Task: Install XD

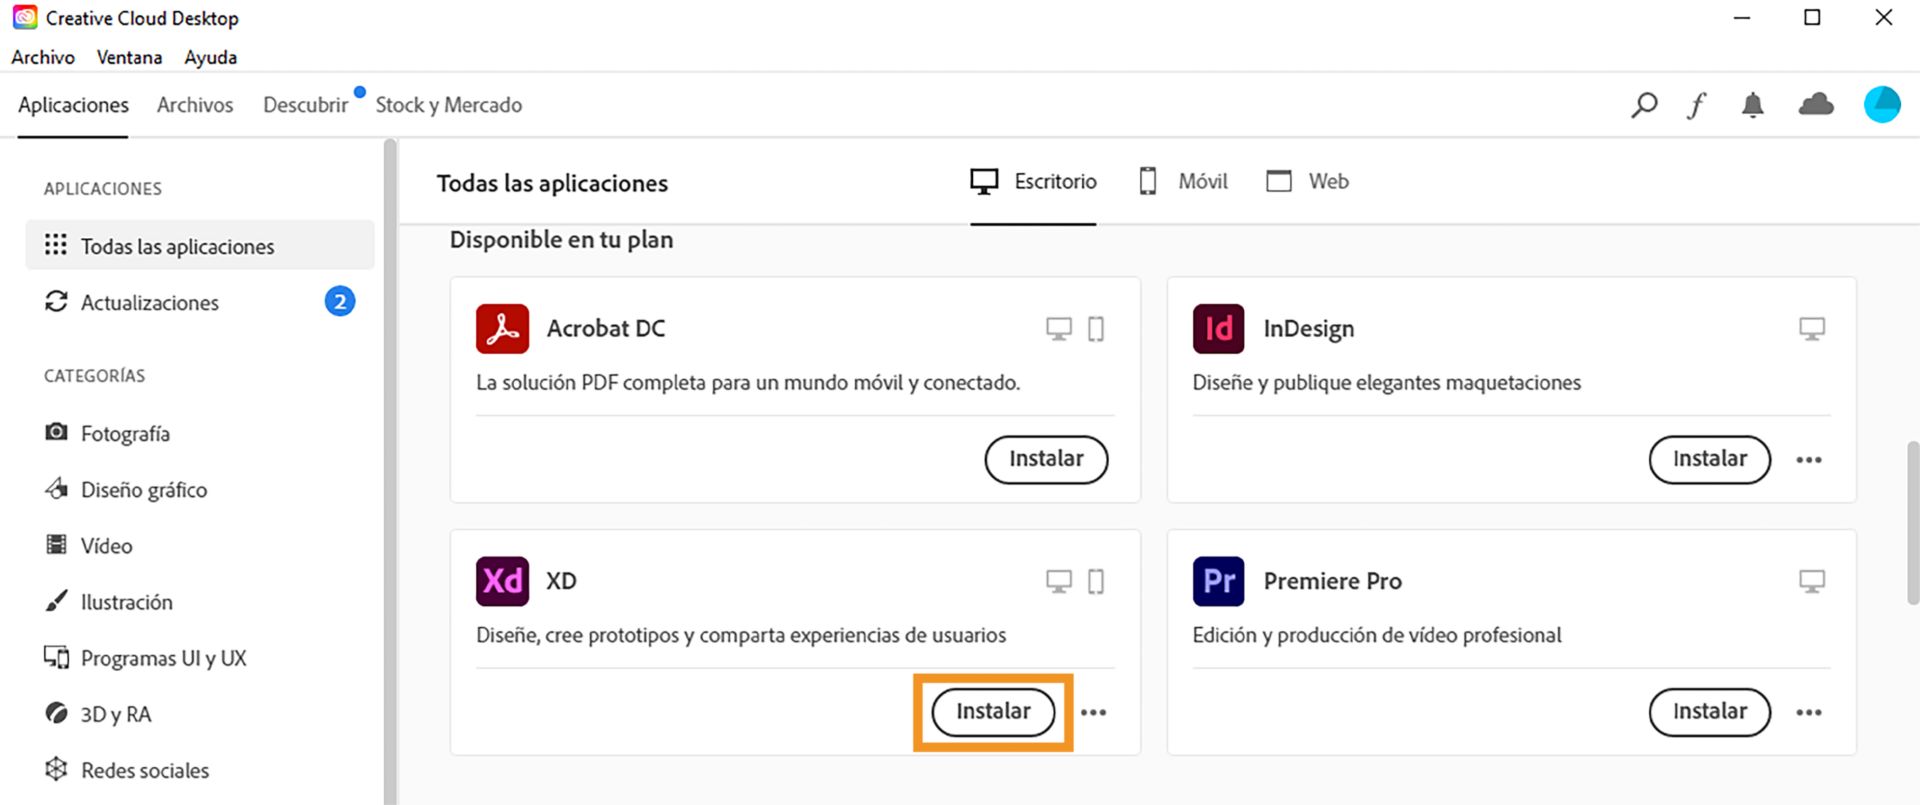Action: click(x=993, y=712)
